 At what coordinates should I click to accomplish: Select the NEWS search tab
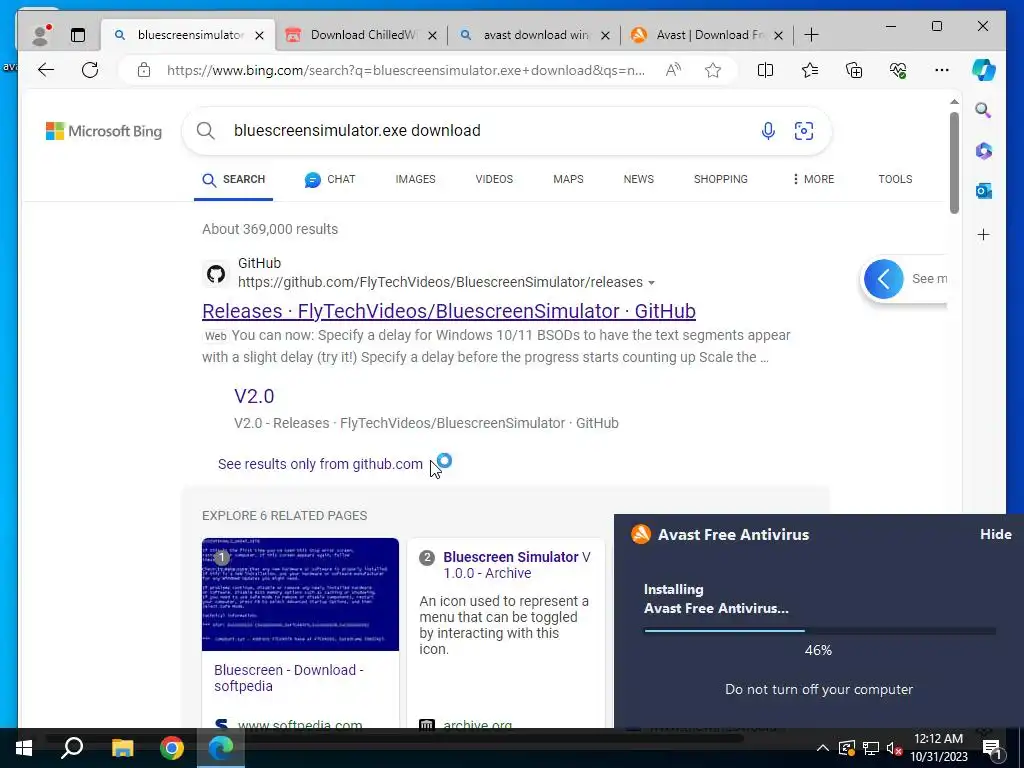[x=639, y=179]
